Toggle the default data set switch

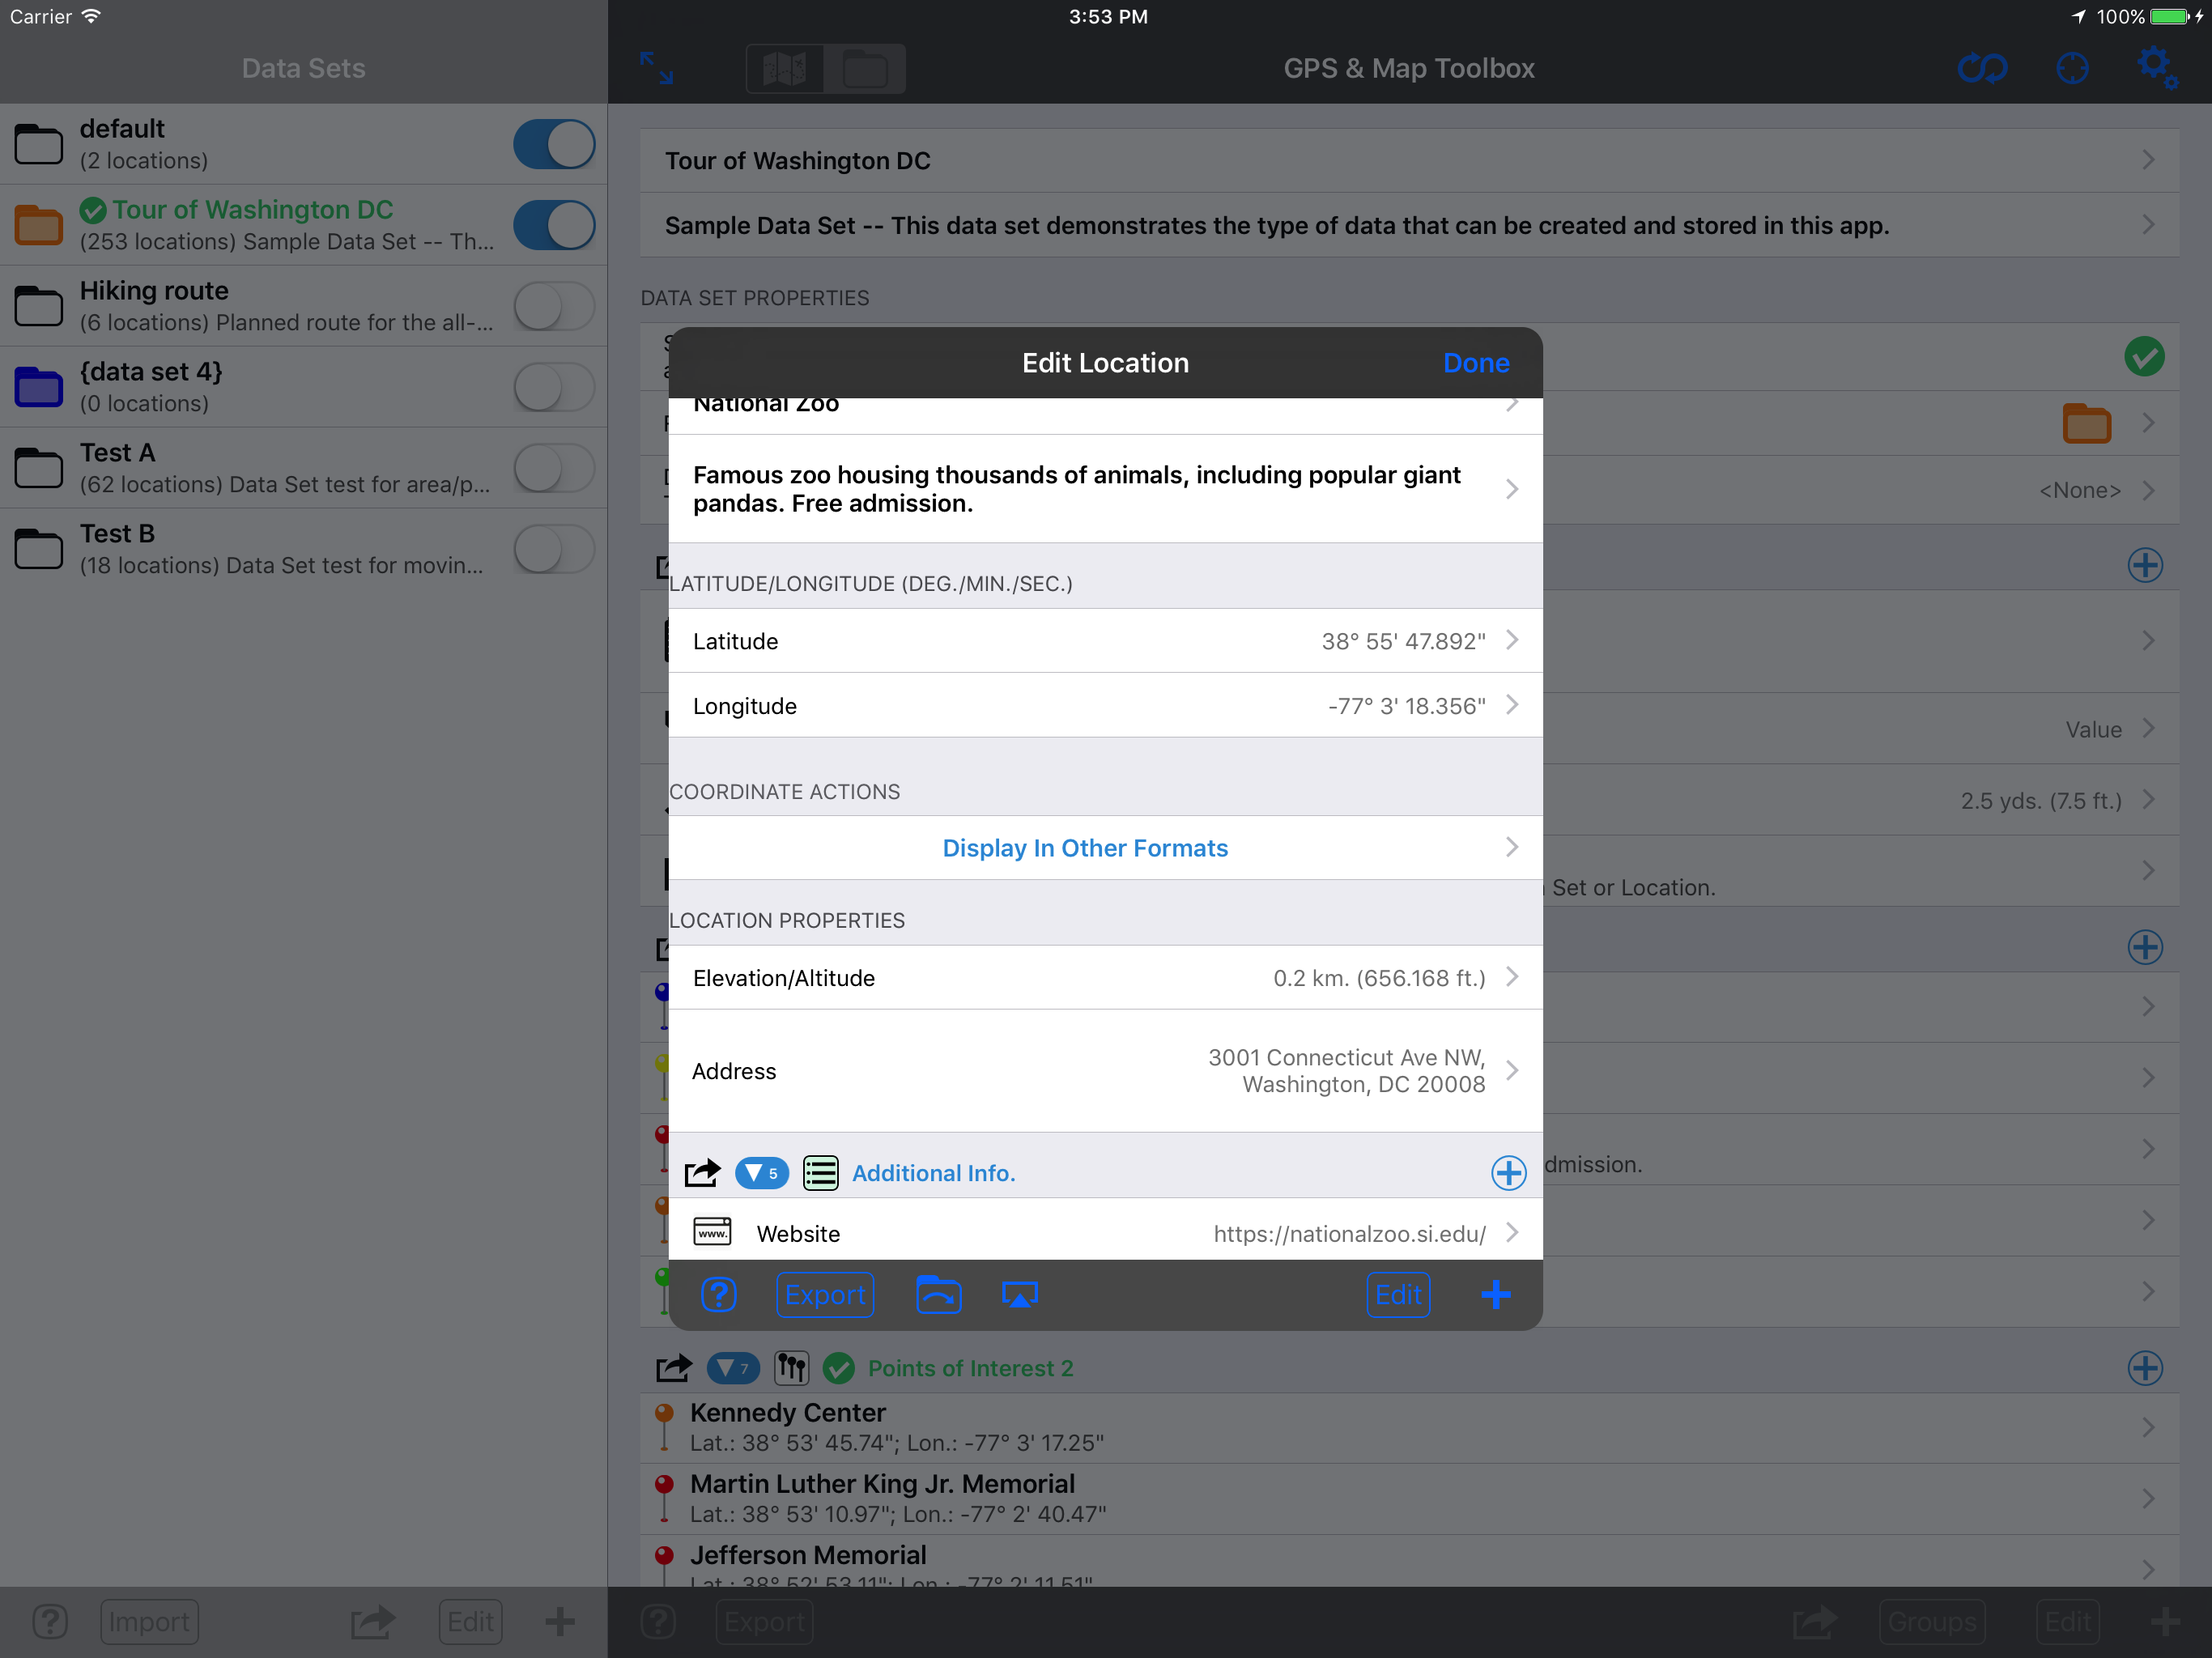pos(554,144)
